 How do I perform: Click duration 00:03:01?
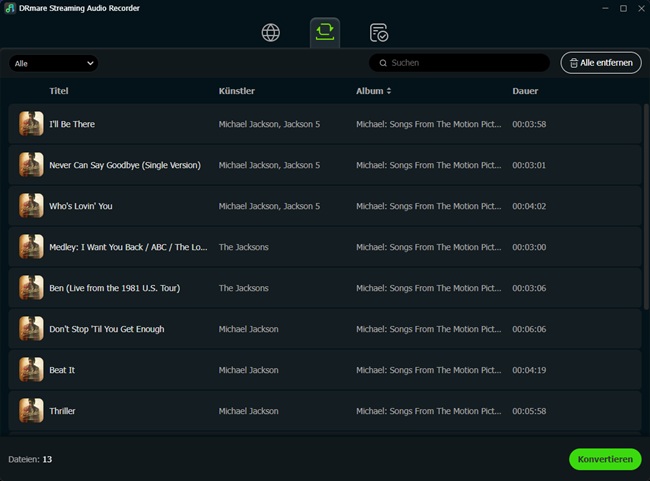point(529,165)
